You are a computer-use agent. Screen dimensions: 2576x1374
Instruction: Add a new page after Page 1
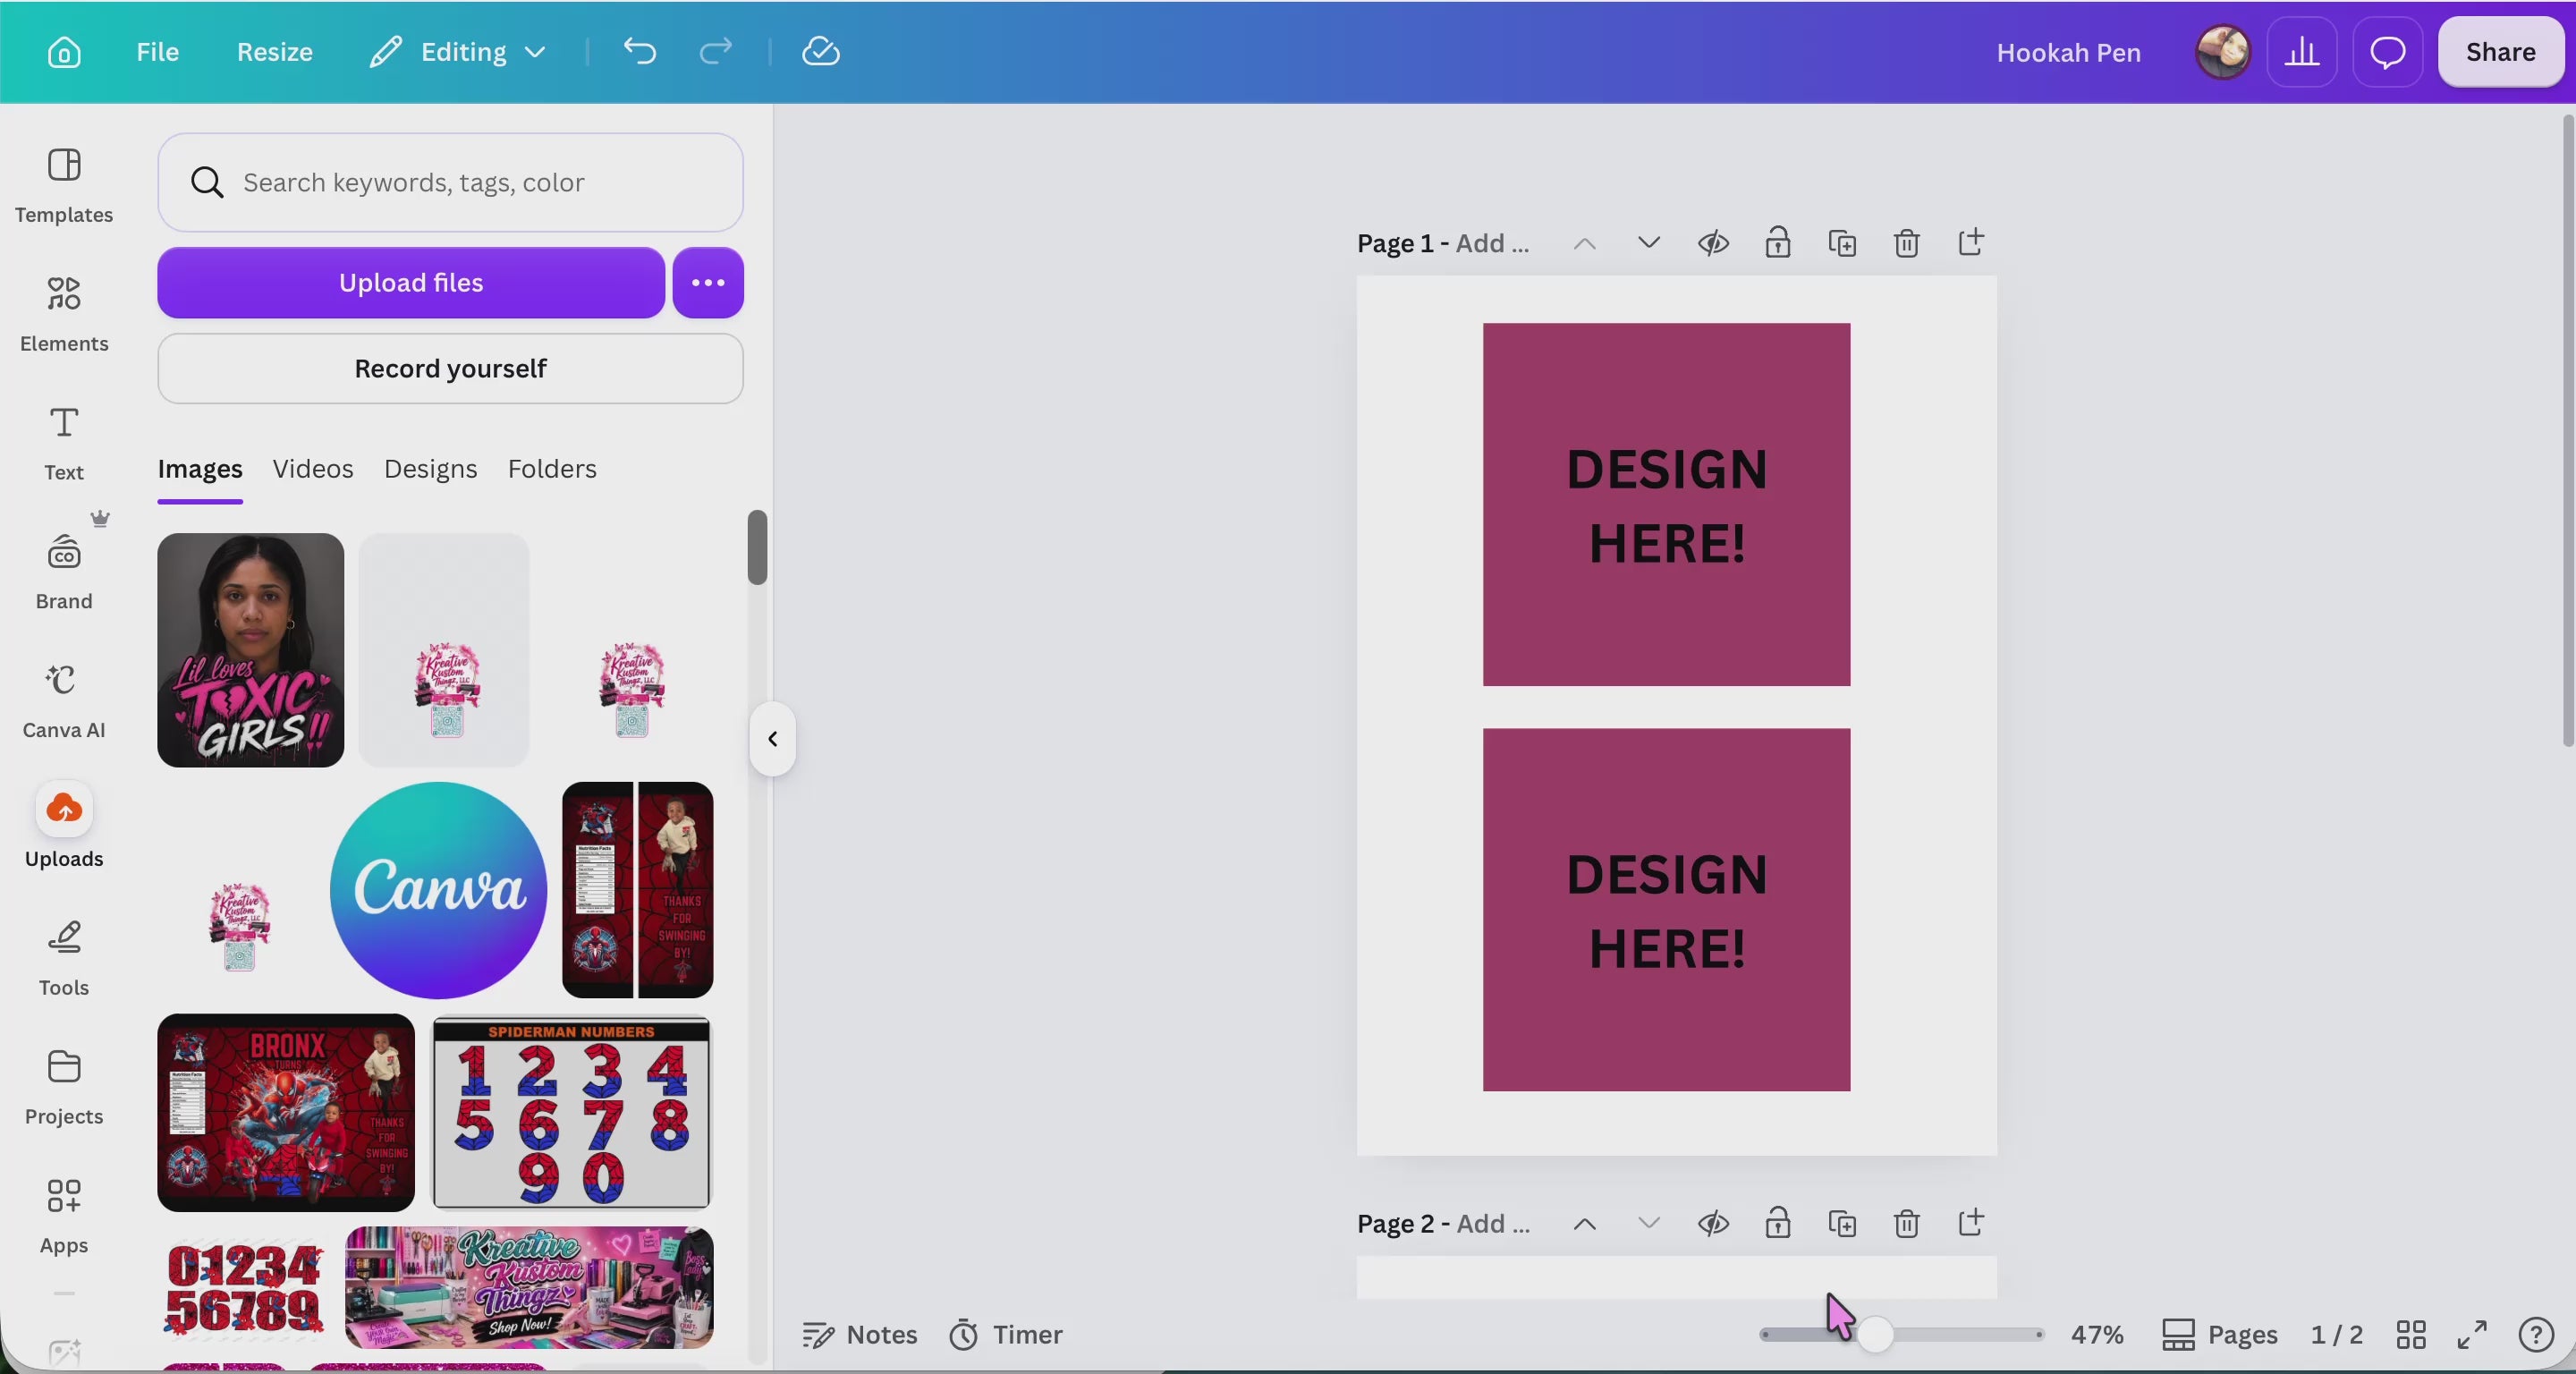click(1971, 243)
